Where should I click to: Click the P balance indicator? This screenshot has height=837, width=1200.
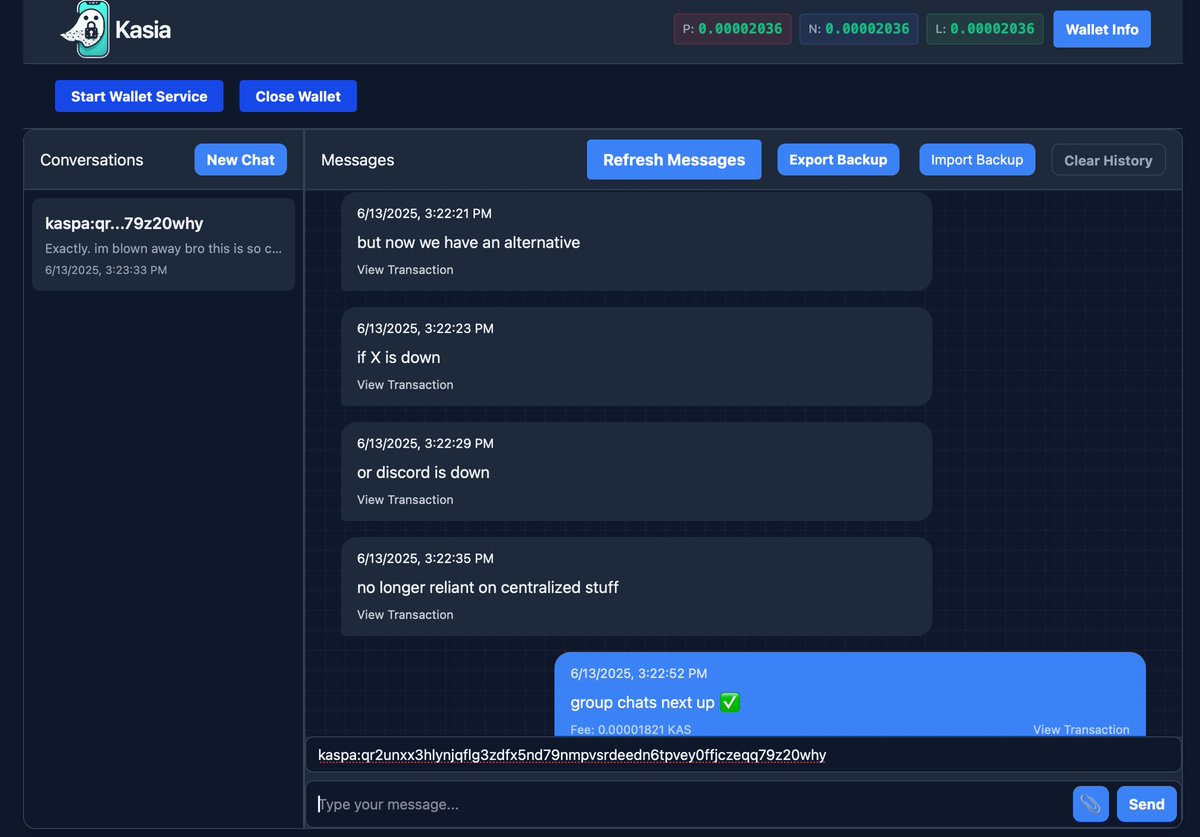(732, 28)
